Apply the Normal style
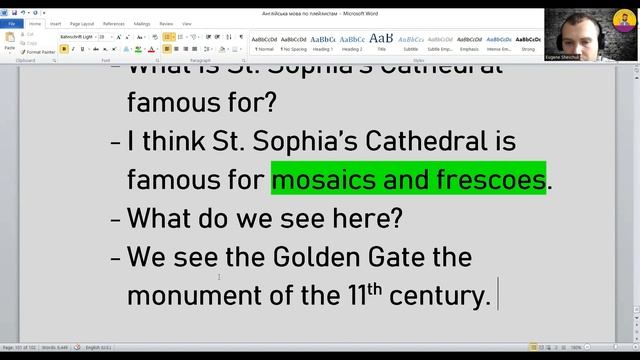Viewport: 640px width, 360px height. (x=264, y=43)
